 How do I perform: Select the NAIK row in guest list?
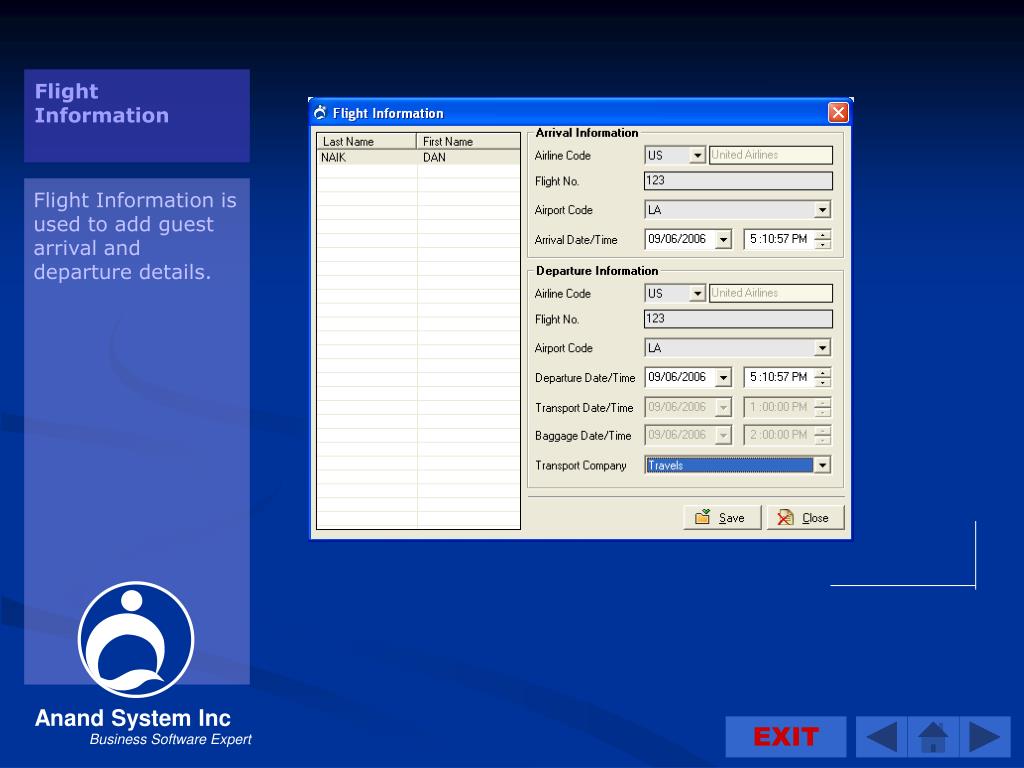pos(418,157)
